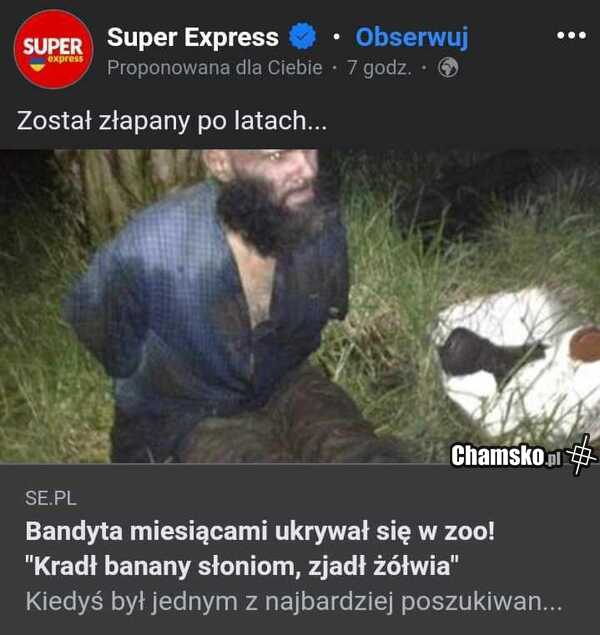Tap the 'Proponowana dla Ciebie' label
This screenshot has height=635, width=600.
pyautogui.click(x=215, y=68)
